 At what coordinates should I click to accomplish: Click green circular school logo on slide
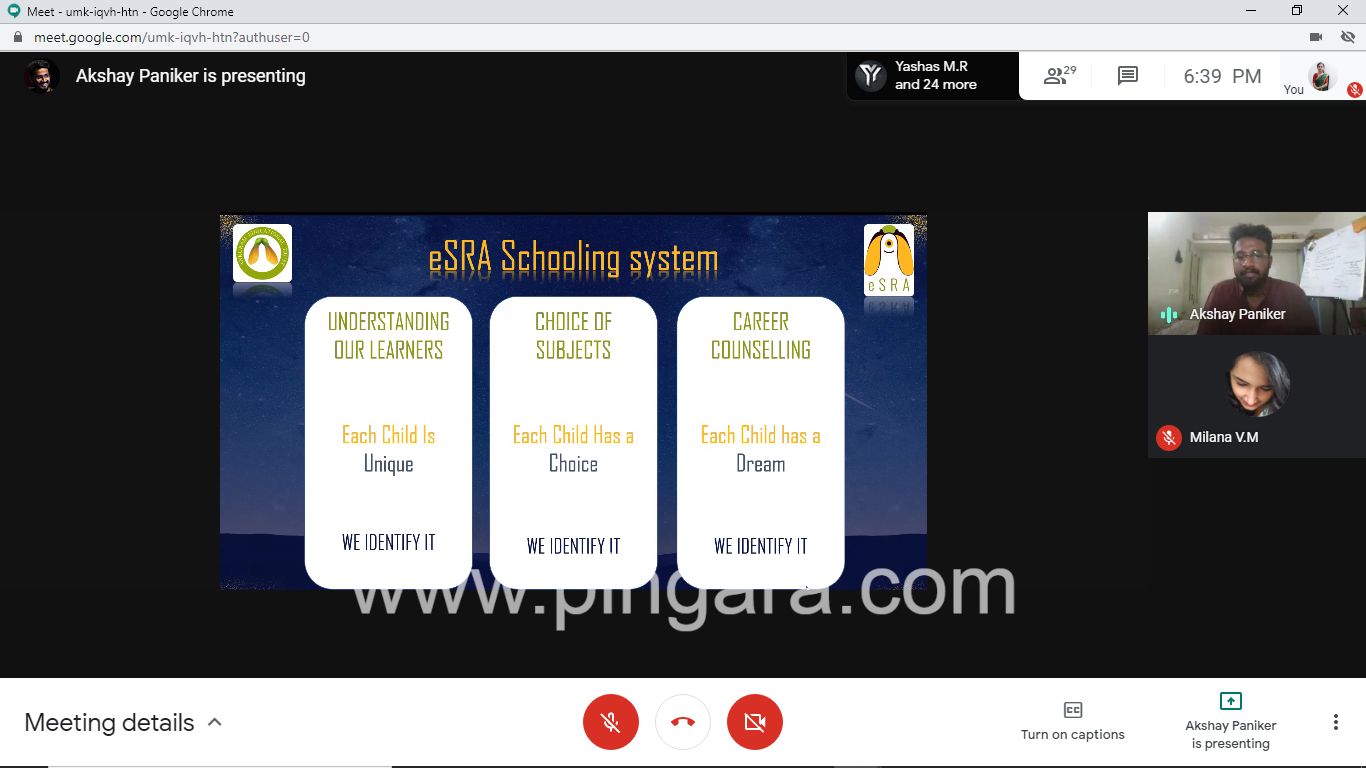click(262, 253)
